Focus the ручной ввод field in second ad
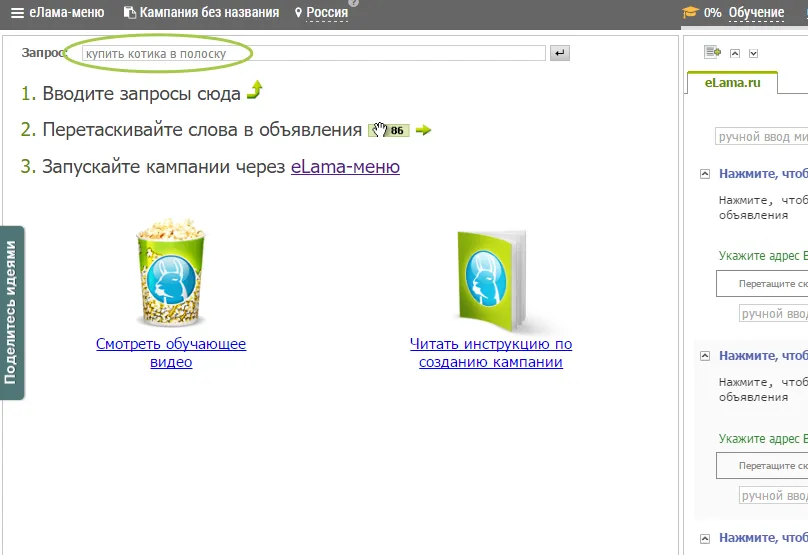 [x=773, y=495]
